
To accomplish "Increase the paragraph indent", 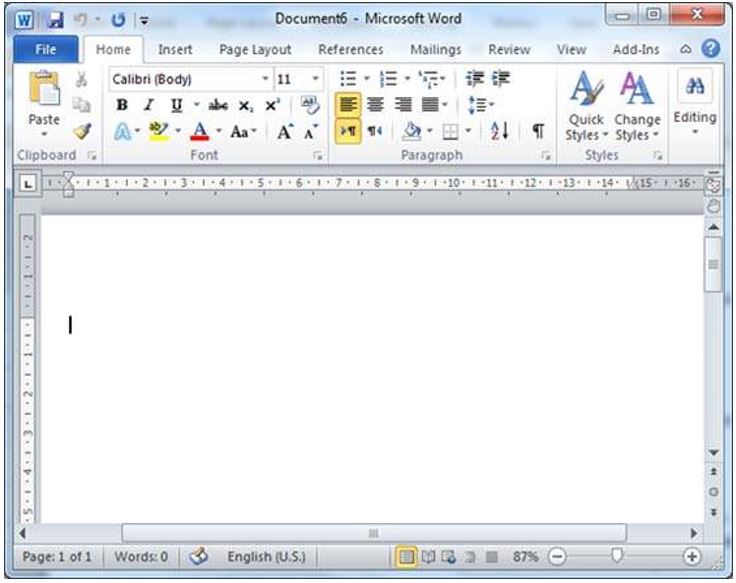I will (x=501, y=78).
